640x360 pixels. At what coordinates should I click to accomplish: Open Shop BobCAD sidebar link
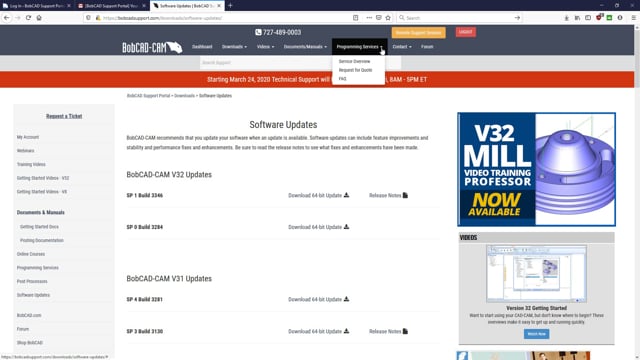[x=29, y=343]
